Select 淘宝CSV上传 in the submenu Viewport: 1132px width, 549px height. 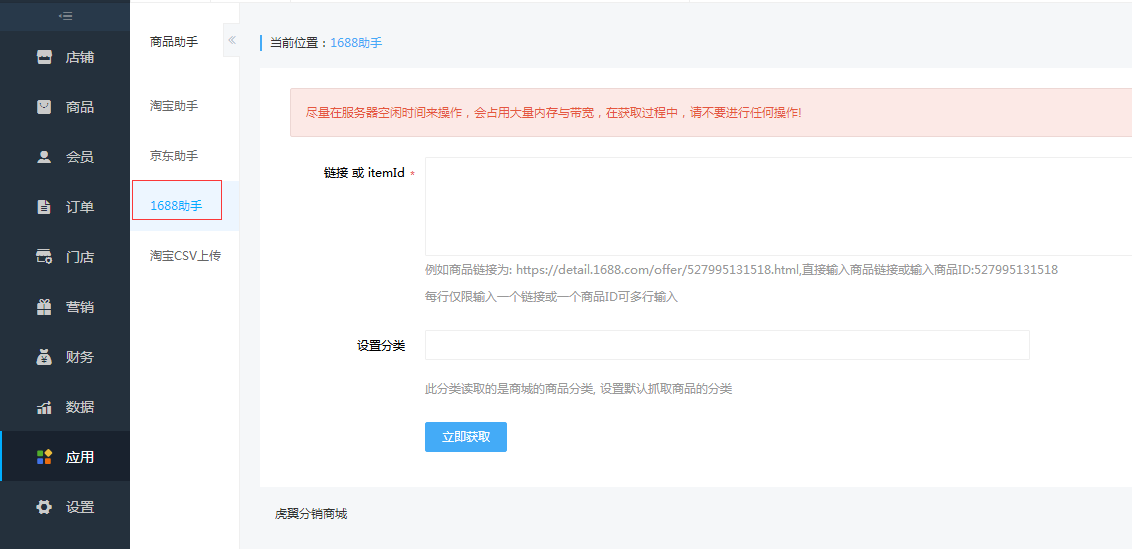coord(185,256)
